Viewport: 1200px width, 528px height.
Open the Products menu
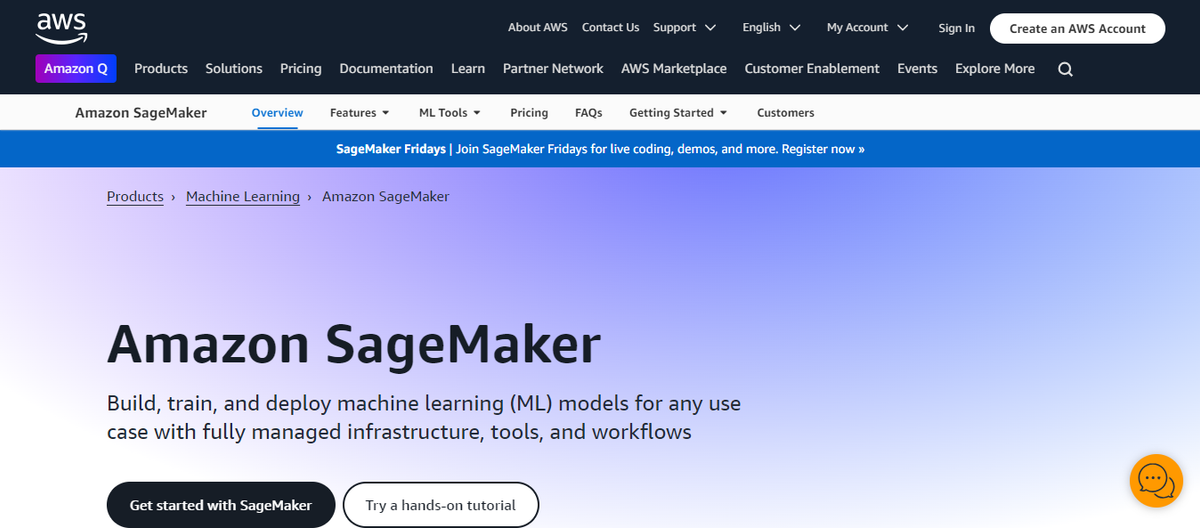pos(161,69)
